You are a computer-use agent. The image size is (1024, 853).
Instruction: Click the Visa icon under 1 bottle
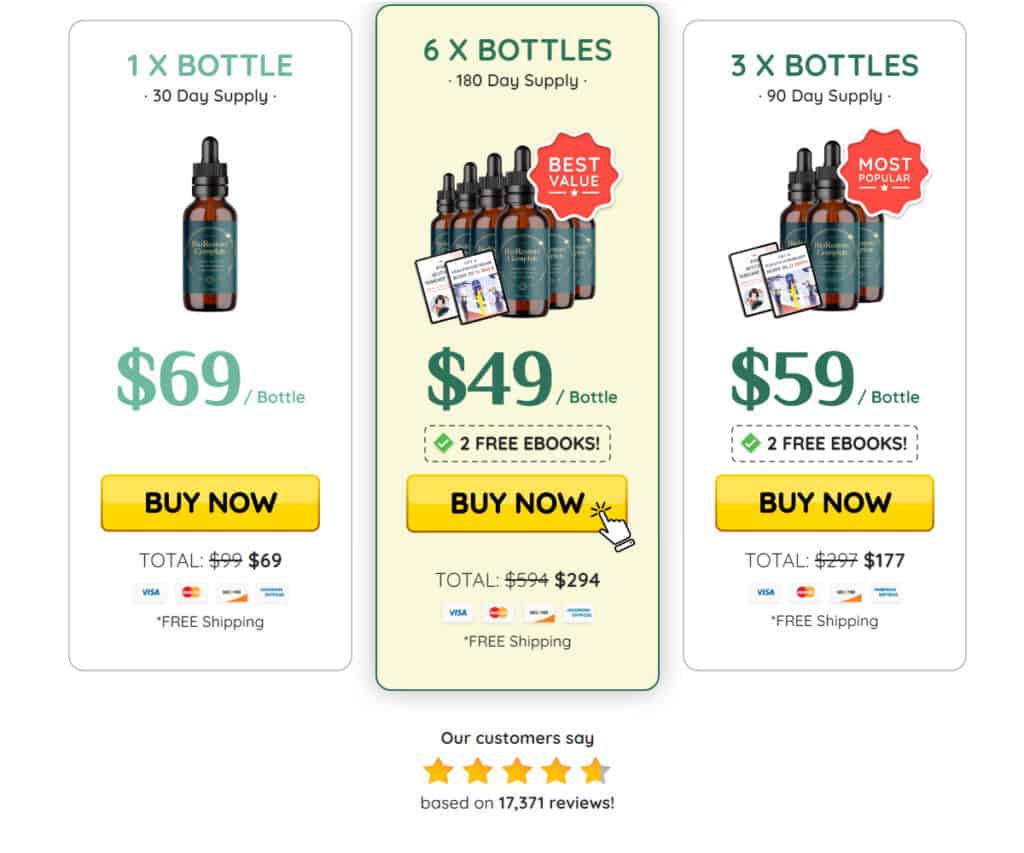click(151, 592)
